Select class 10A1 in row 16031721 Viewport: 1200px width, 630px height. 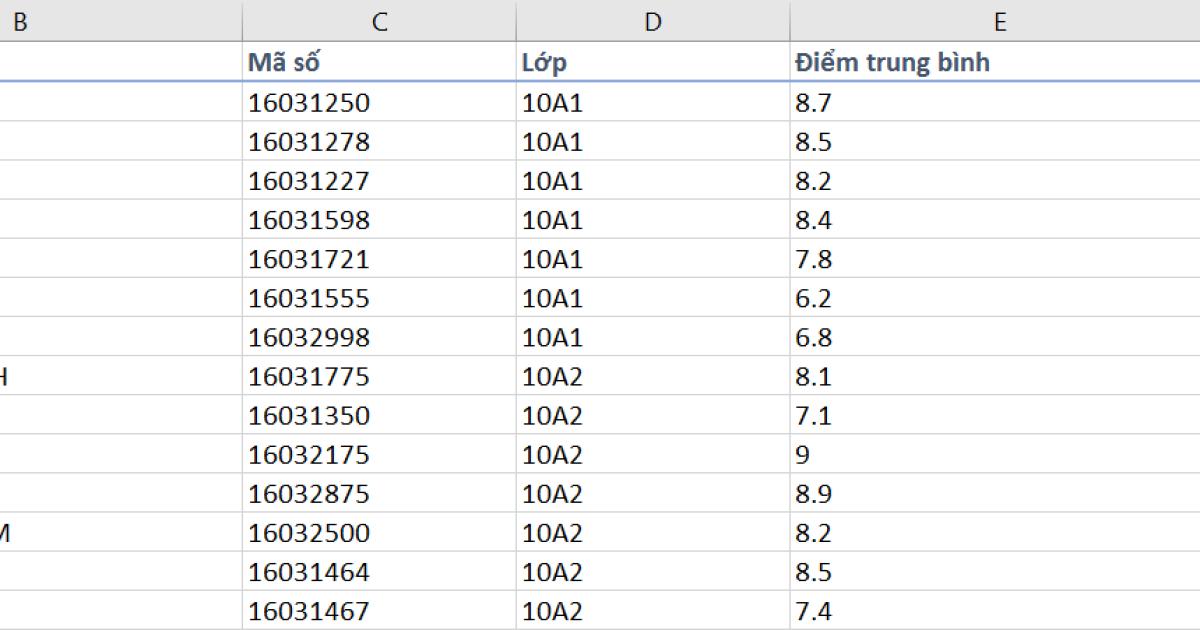[653, 258]
